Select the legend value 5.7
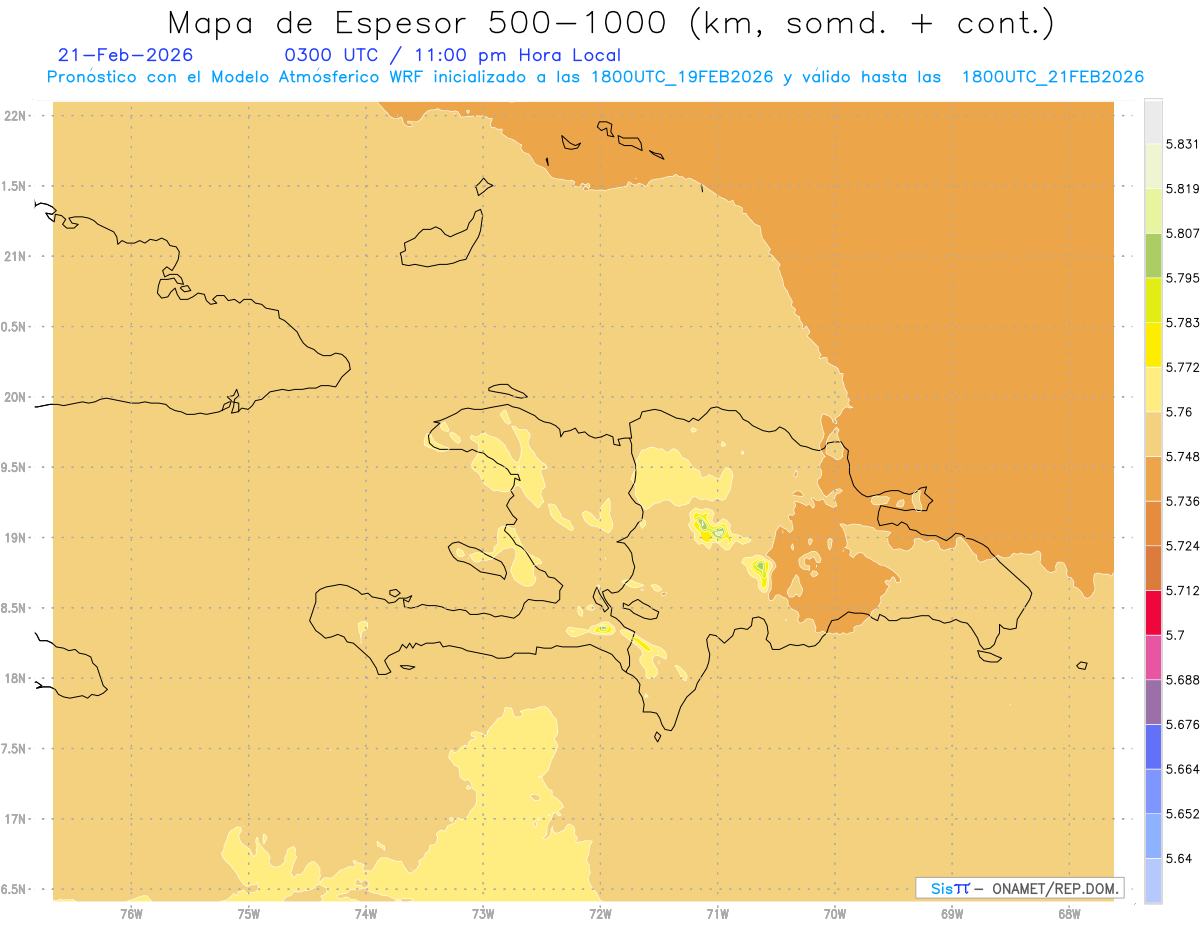This screenshot has width=1200, height=927. (x=1175, y=635)
